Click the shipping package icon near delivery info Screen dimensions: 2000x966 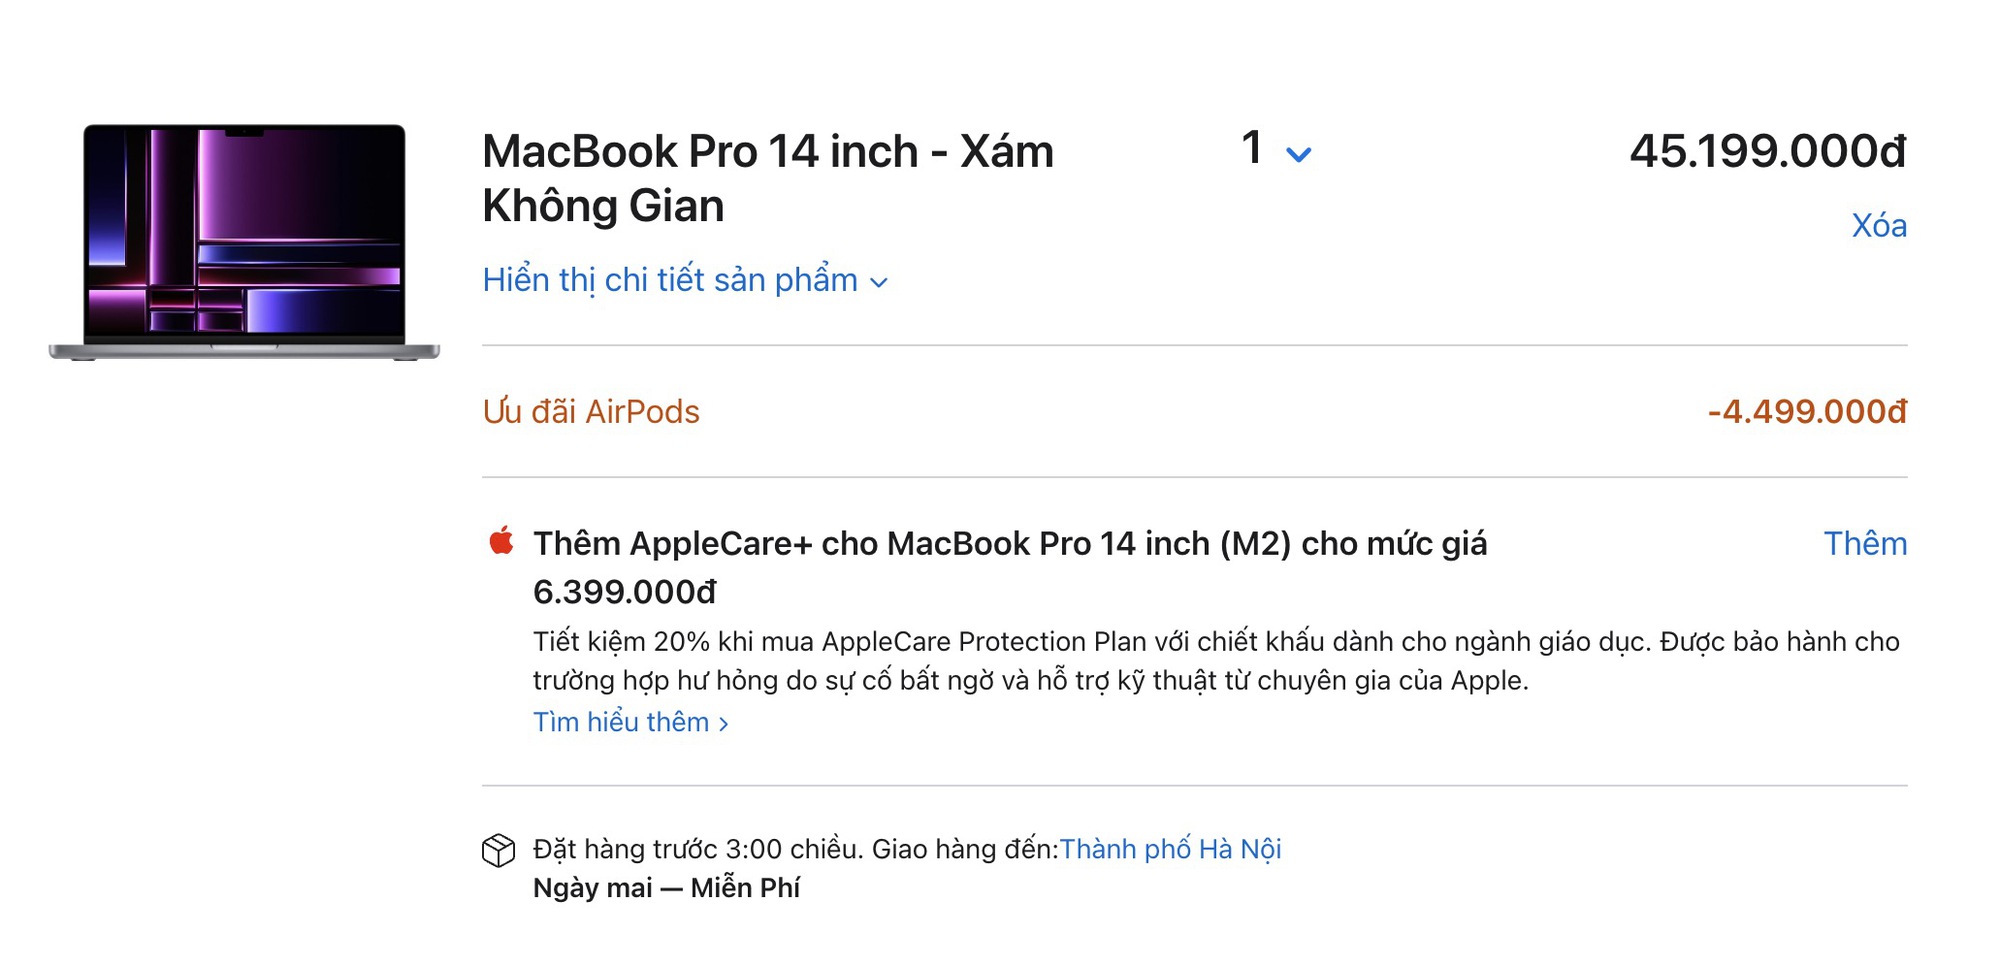click(x=497, y=849)
